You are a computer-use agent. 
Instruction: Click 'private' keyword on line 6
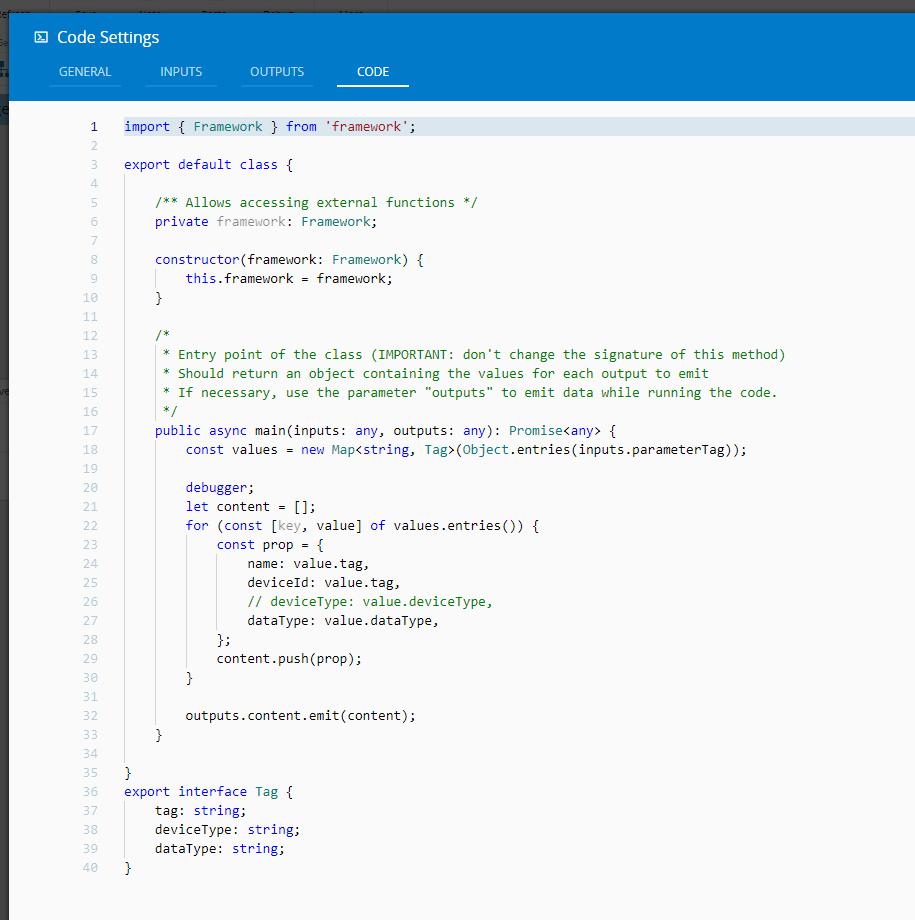181,222
